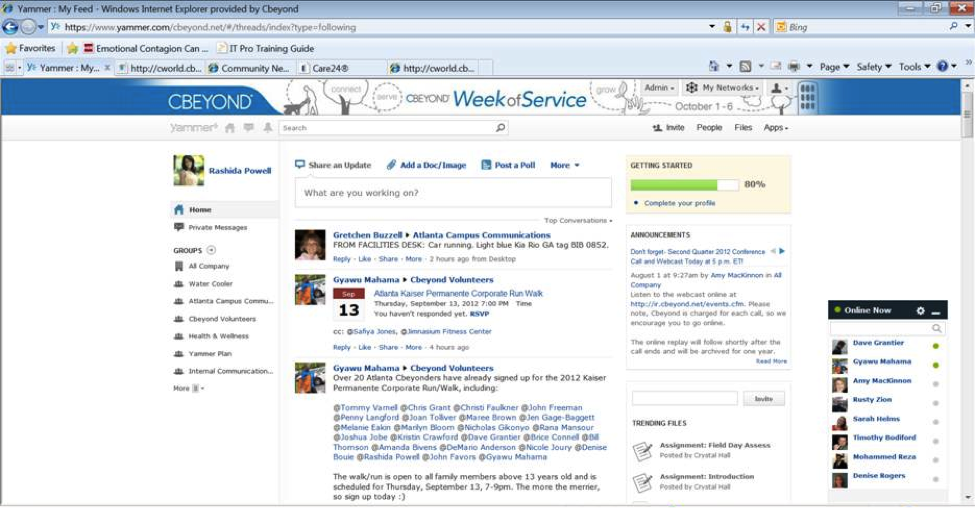This screenshot has width=975, height=508.
Task: Click Rashida Powell profile photo
Action: click(x=188, y=170)
